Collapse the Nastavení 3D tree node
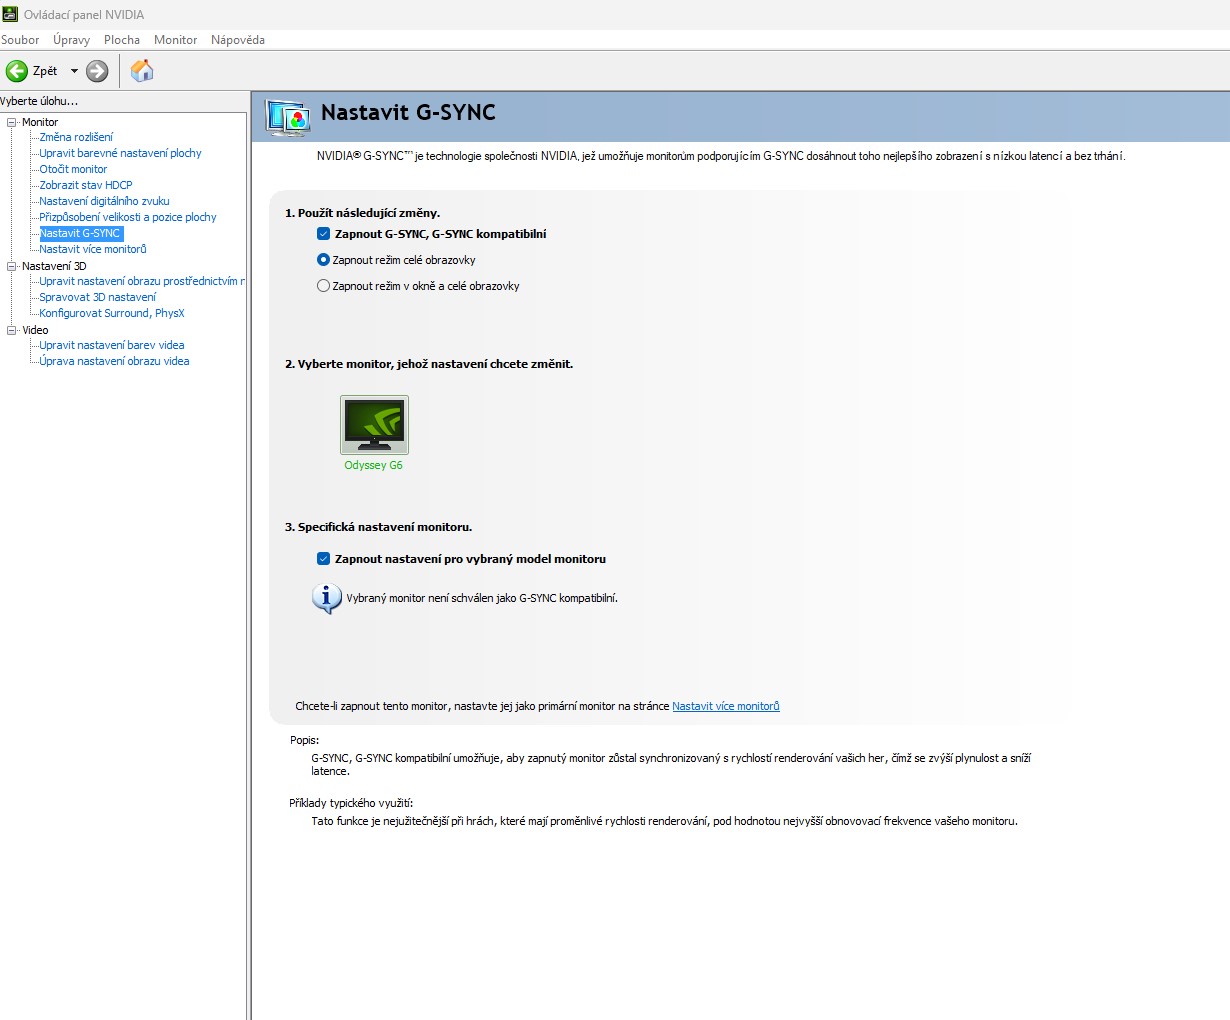The image size is (1230, 1020). point(12,266)
